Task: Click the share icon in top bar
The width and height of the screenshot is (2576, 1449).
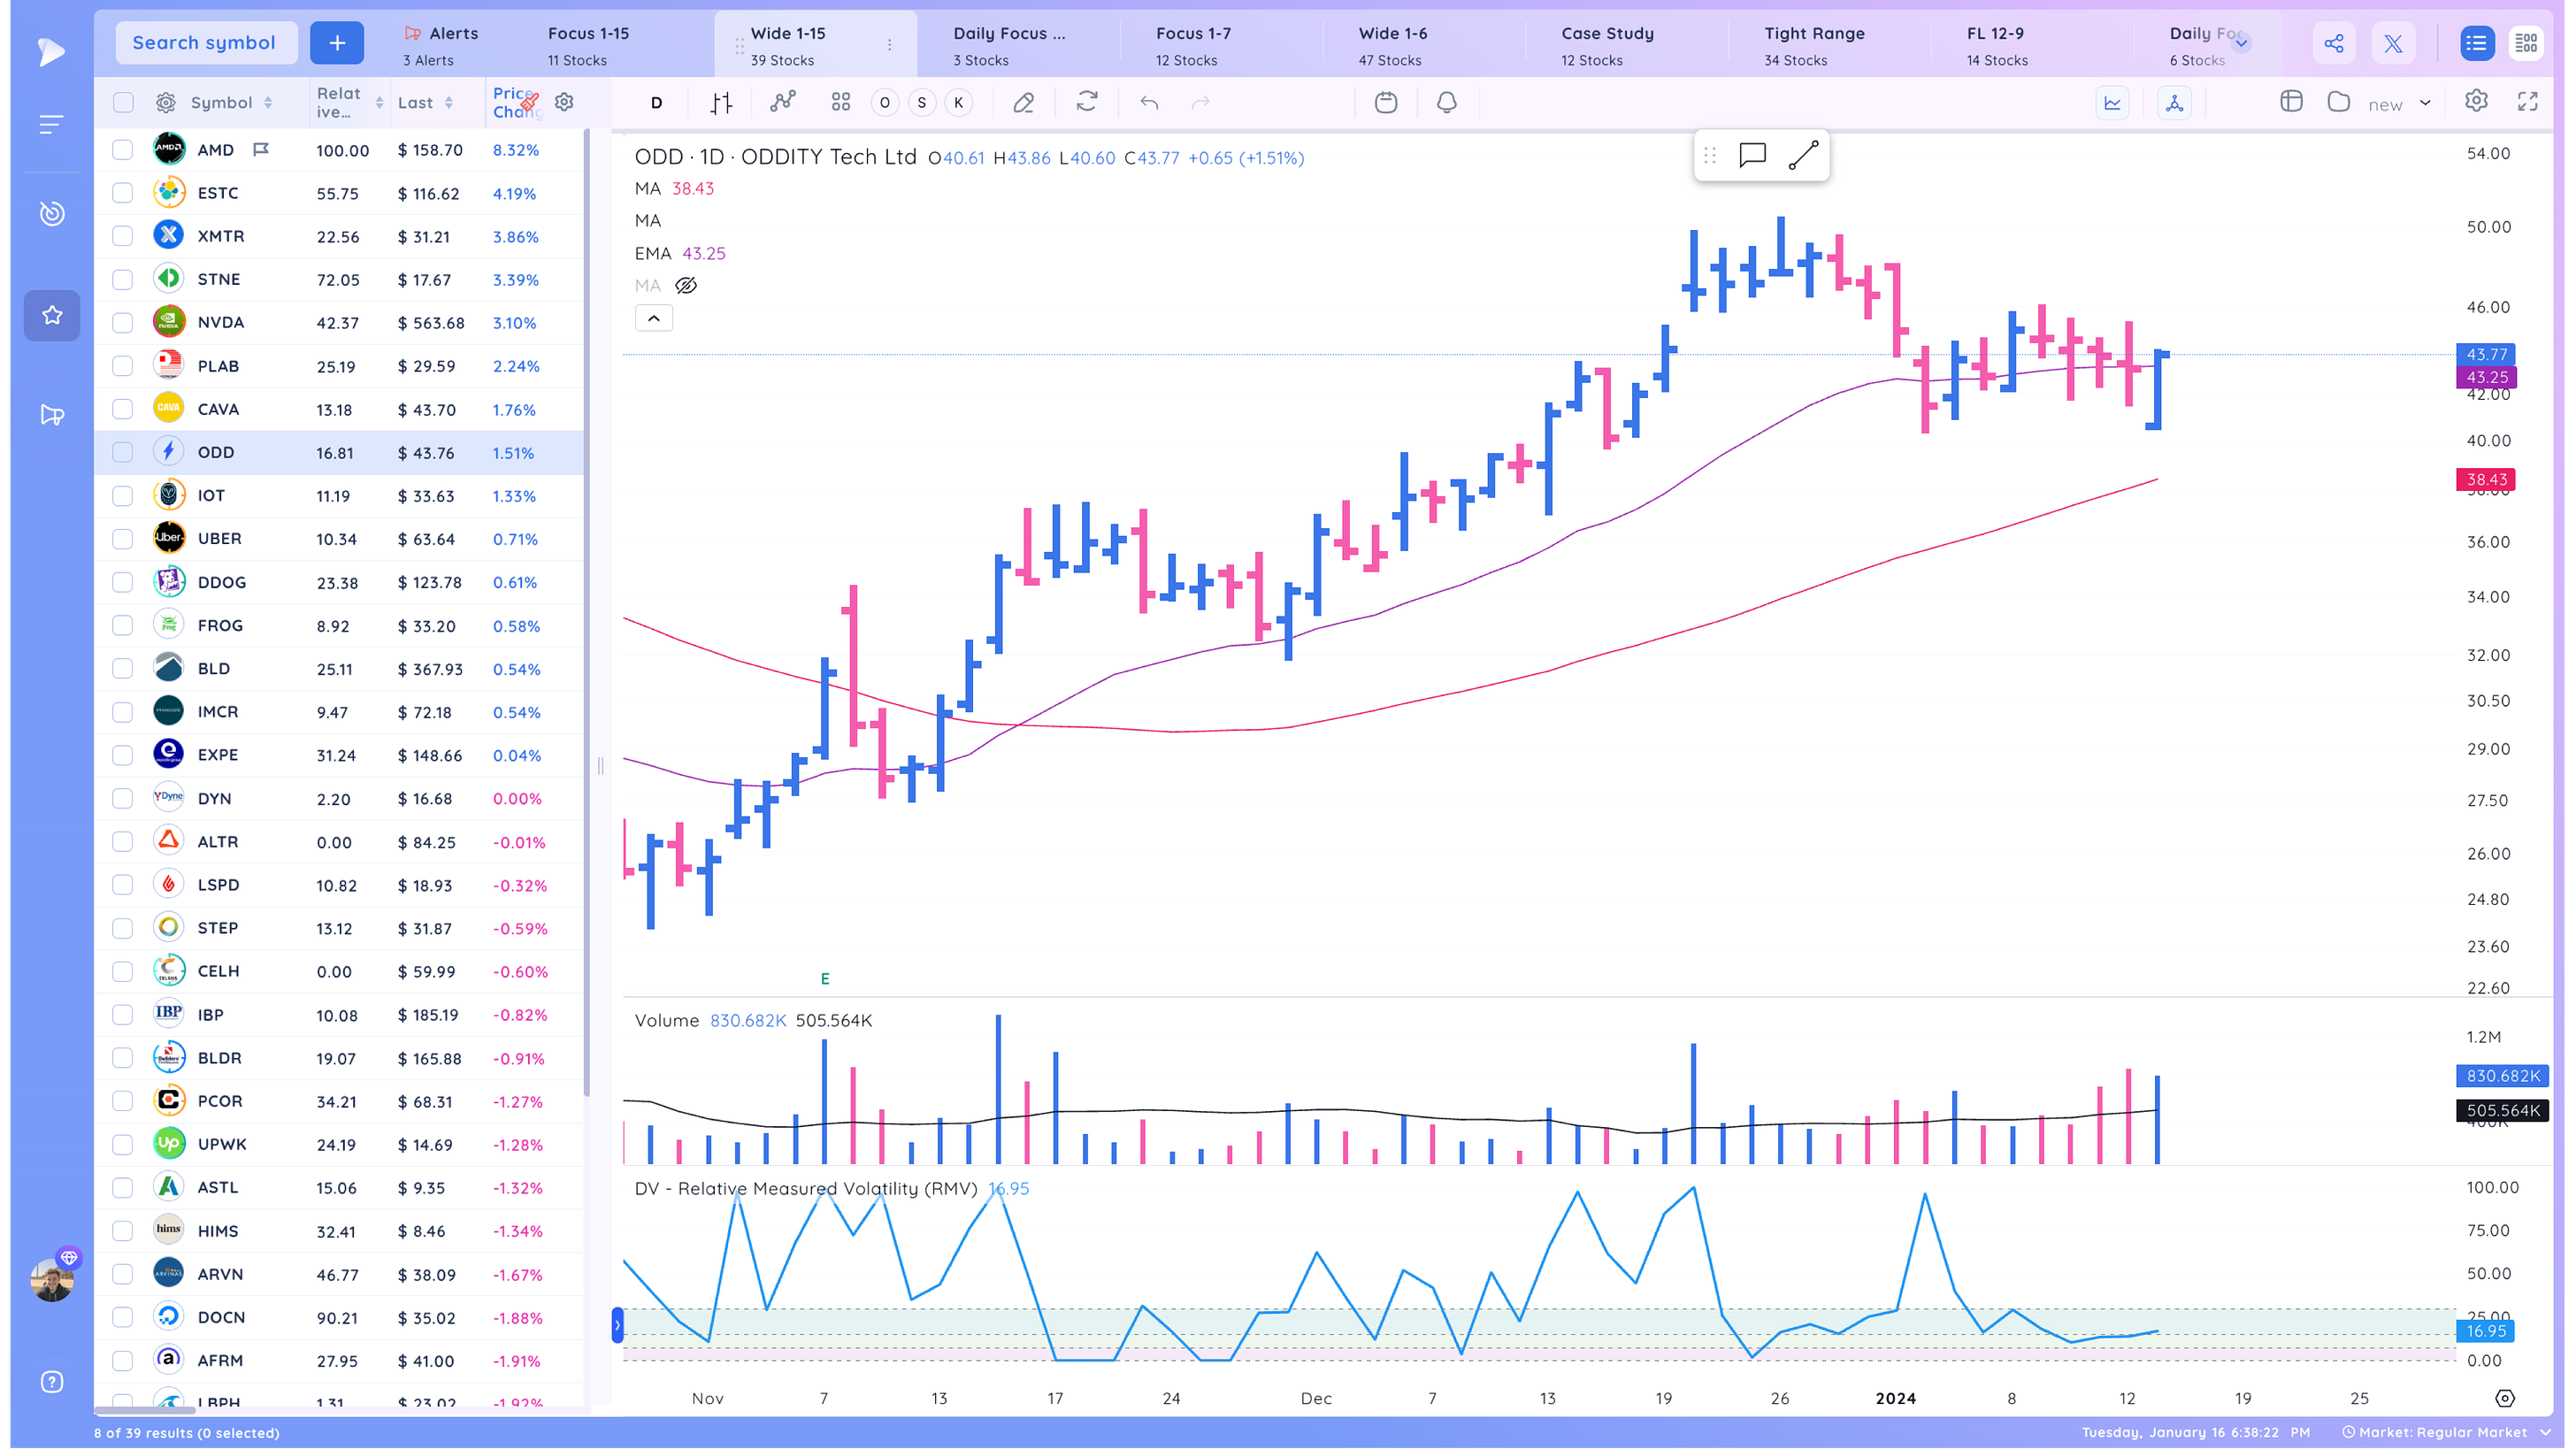Action: (x=2334, y=43)
